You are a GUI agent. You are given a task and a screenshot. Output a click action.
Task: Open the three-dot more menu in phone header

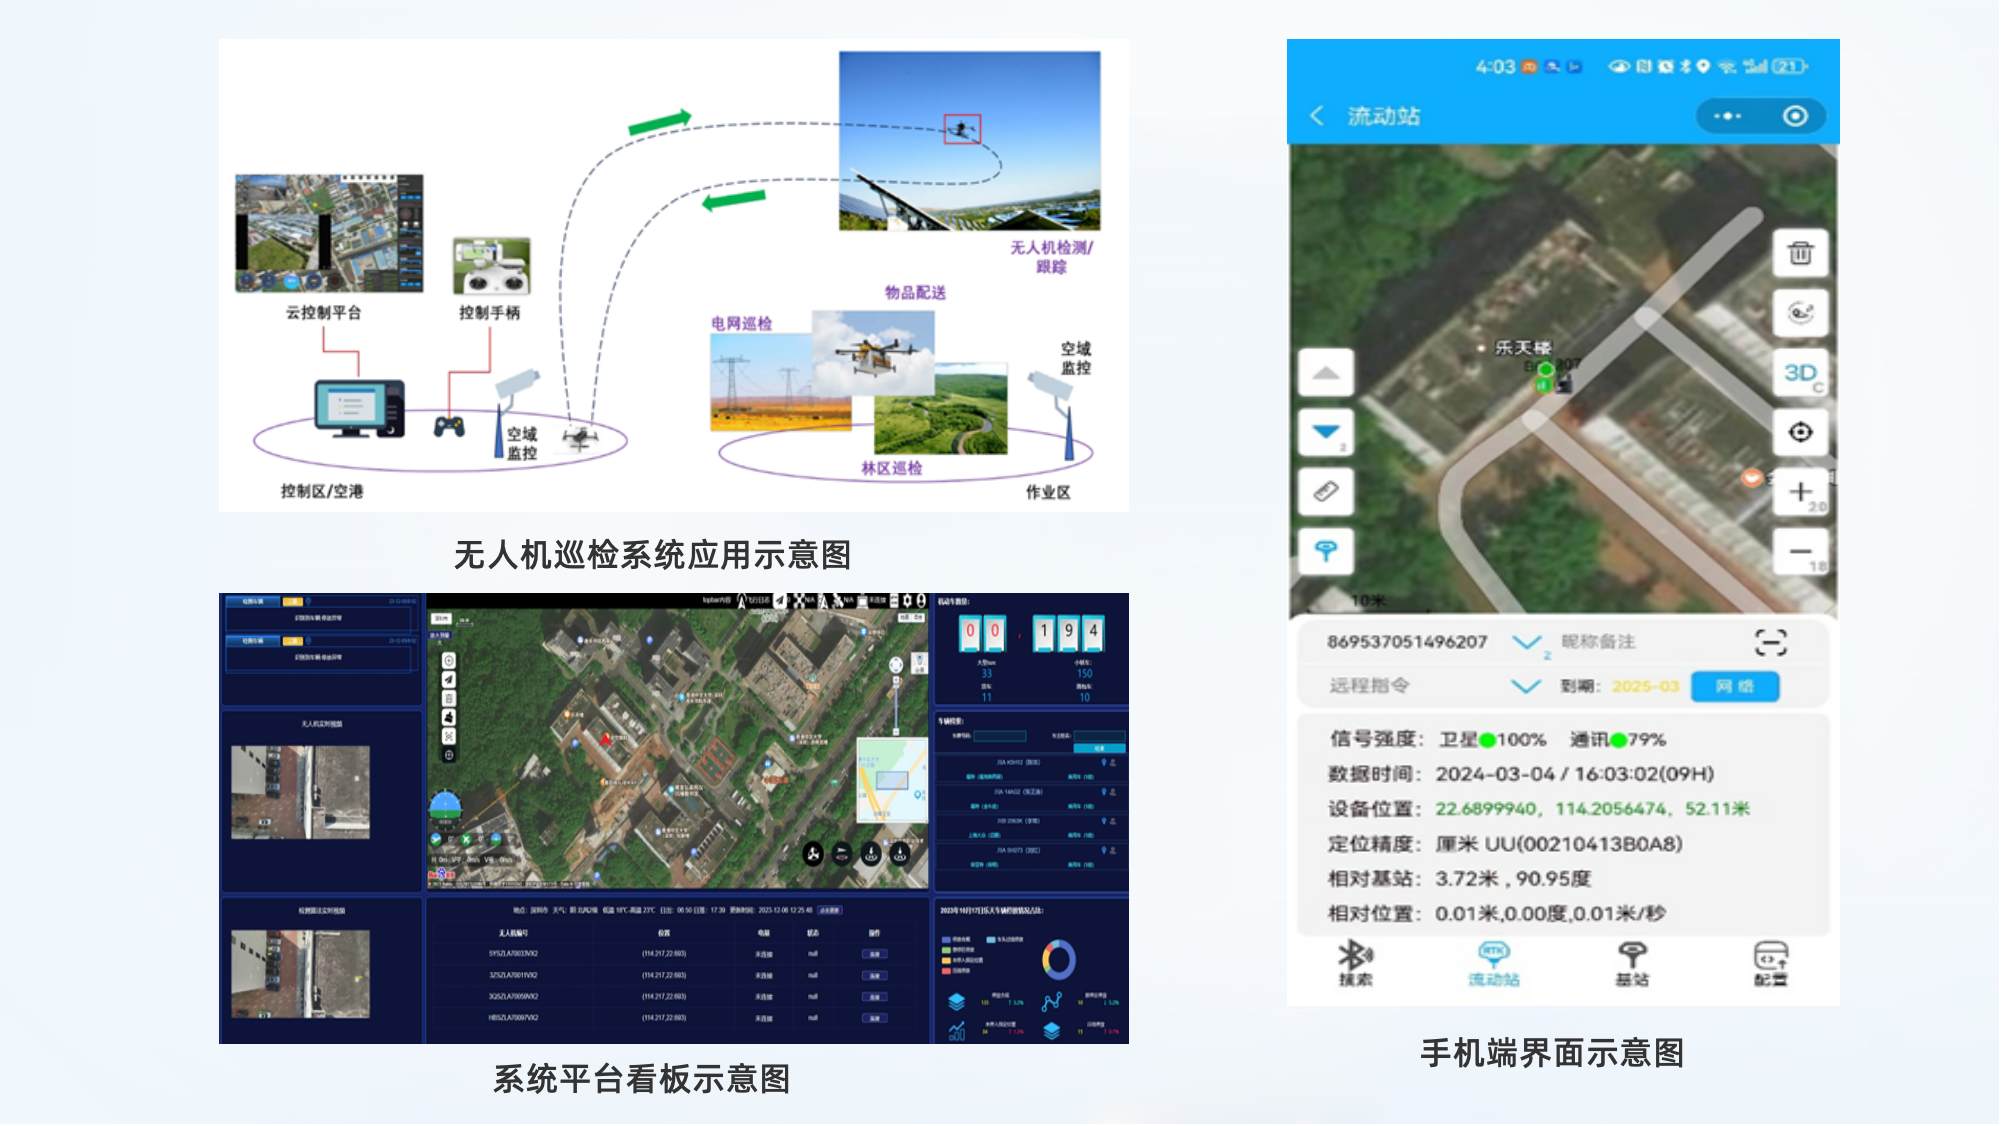(x=1727, y=116)
